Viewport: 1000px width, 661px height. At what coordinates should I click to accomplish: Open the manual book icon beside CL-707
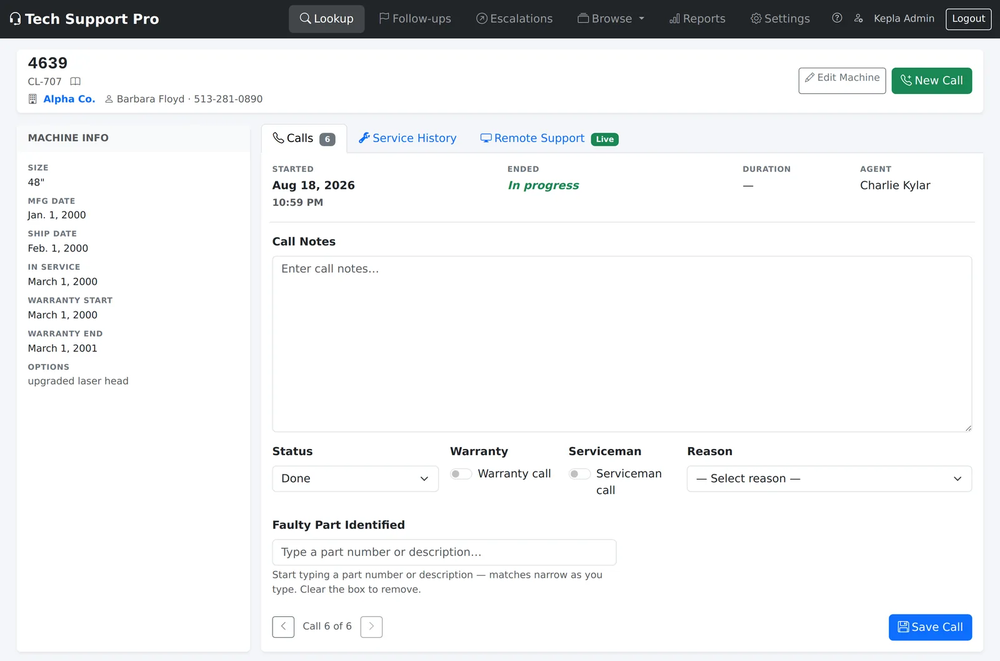[75, 82]
